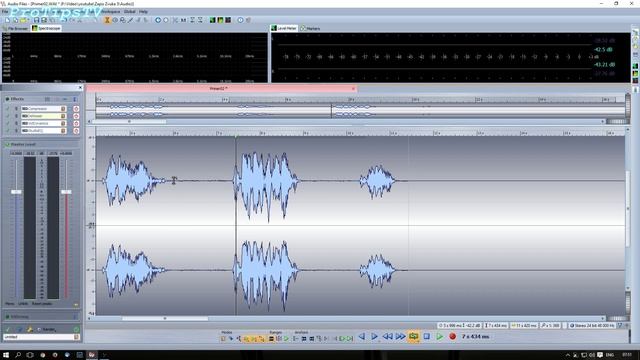Viewport: 640px width, 360px height.
Task: Toggle the Master Level section green checkmark
Action: (7, 144)
